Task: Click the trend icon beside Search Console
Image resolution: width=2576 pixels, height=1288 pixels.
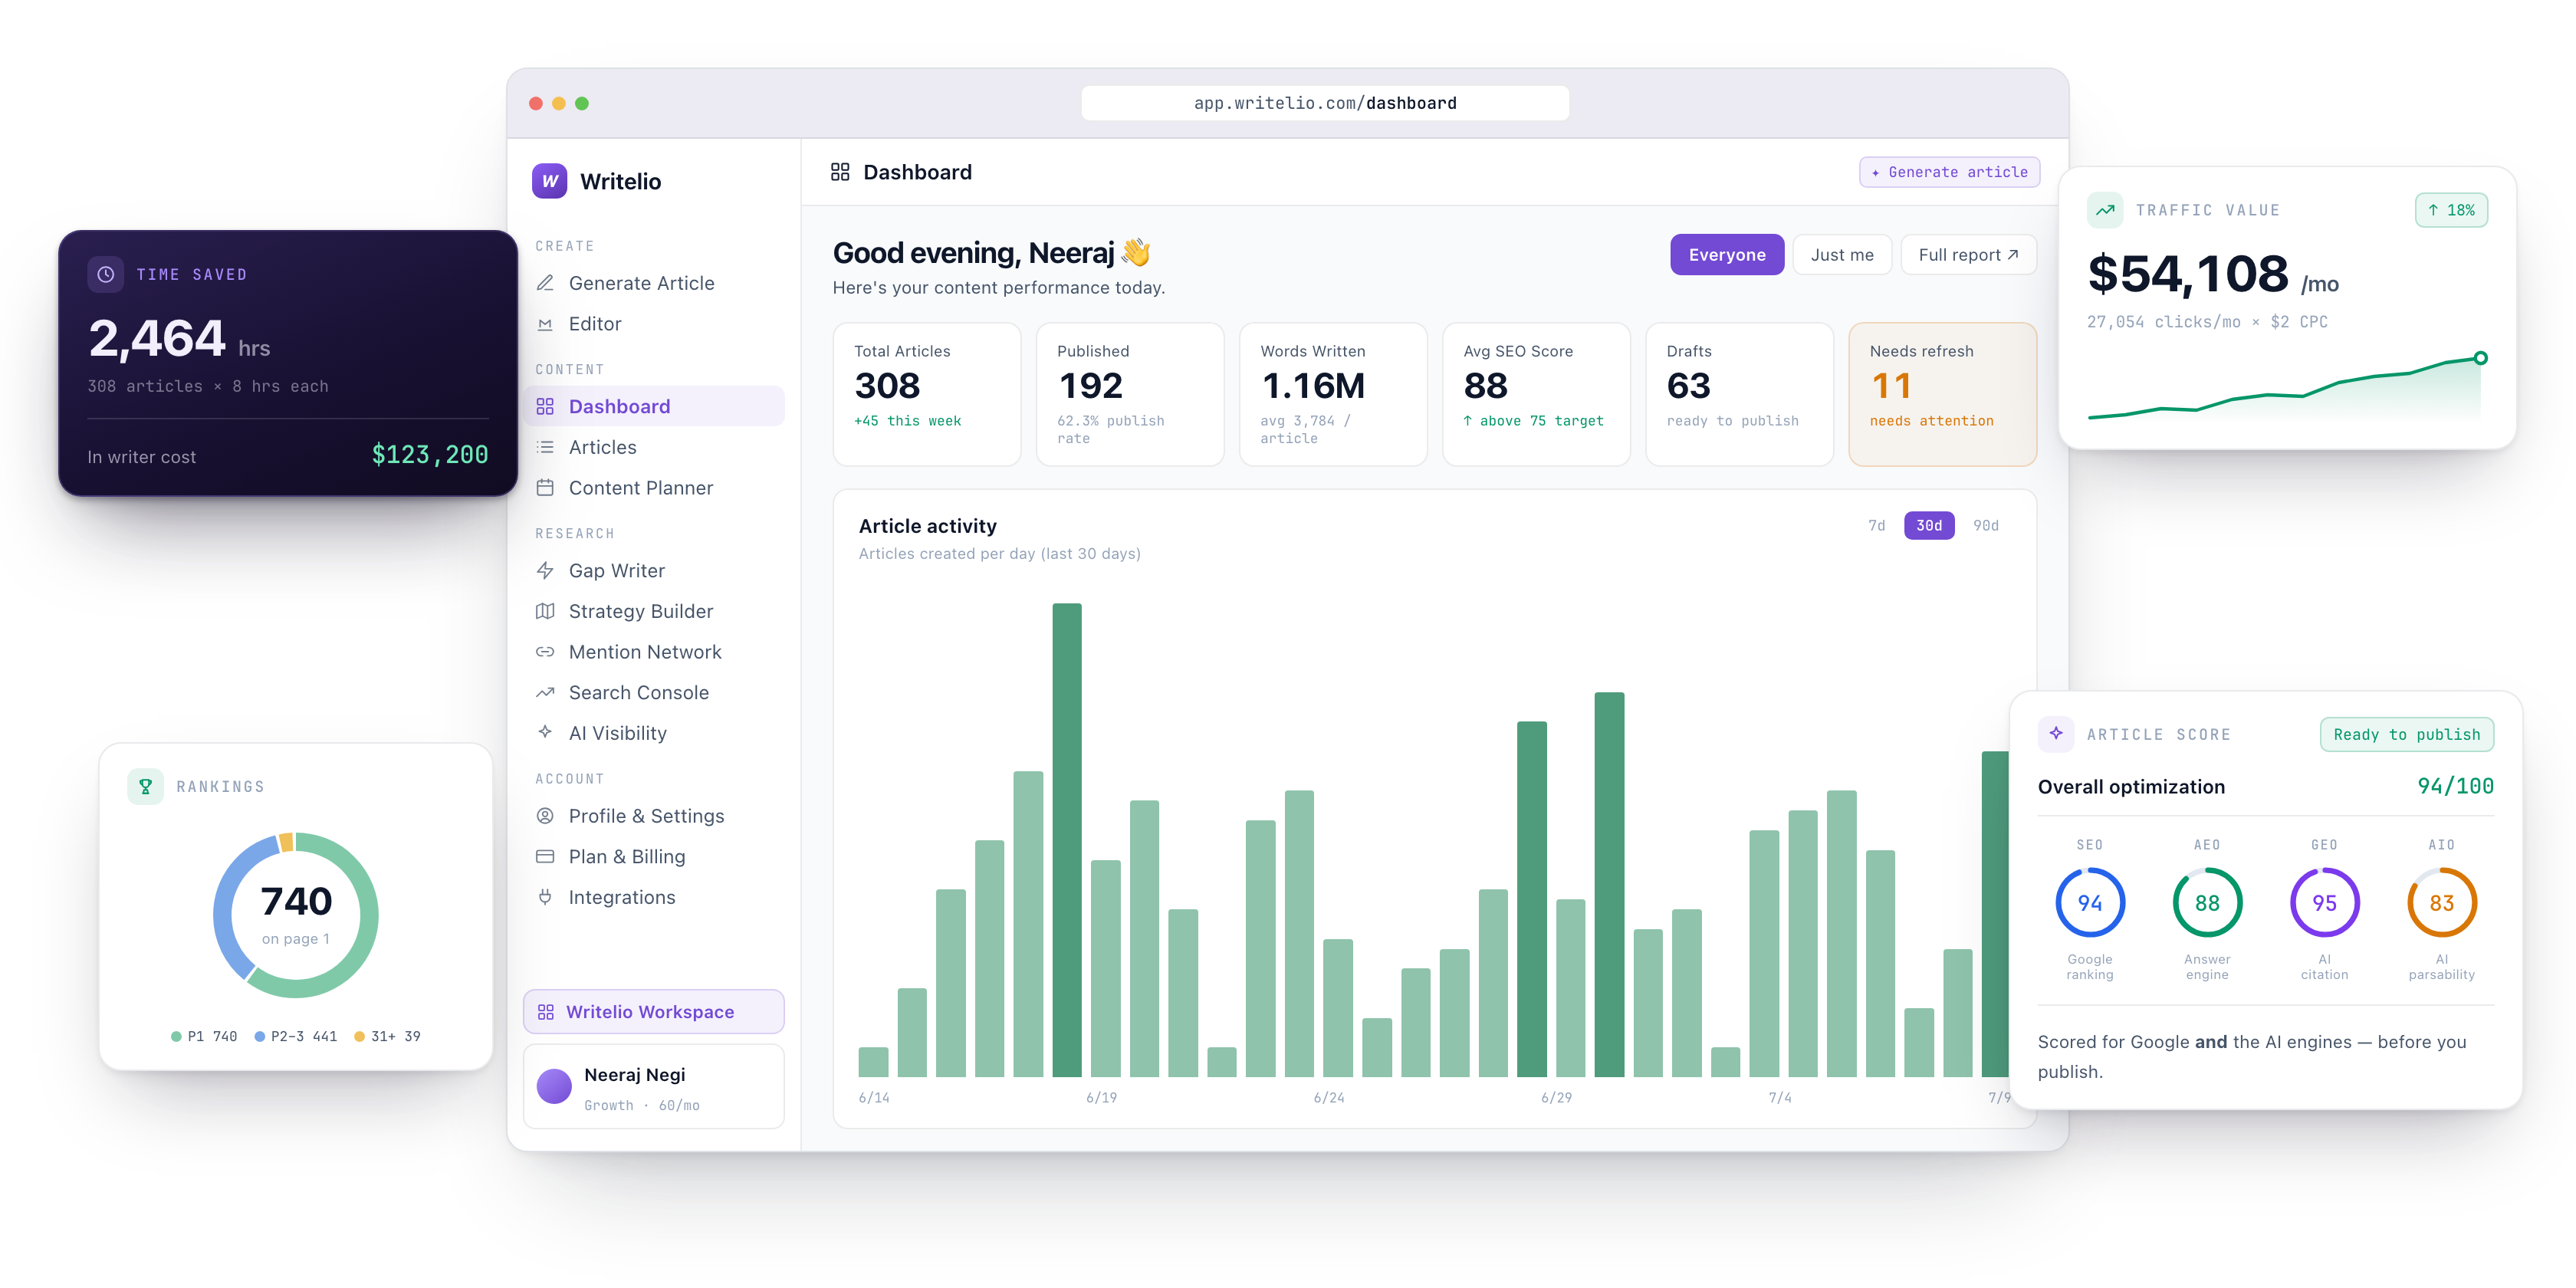Action: click(x=545, y=692)
